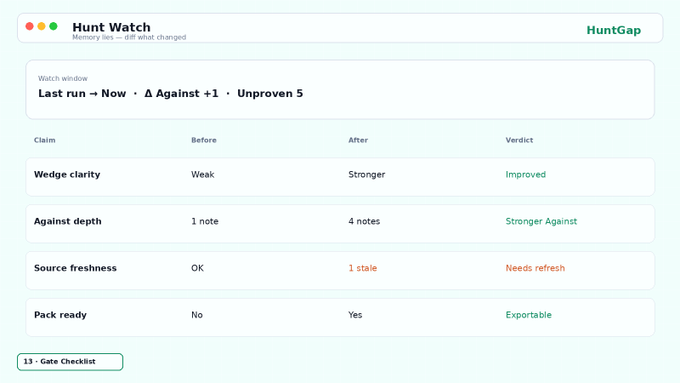Click the red close window dot
This screenshot has height=383, width=680.
click(x=29, y=26)
